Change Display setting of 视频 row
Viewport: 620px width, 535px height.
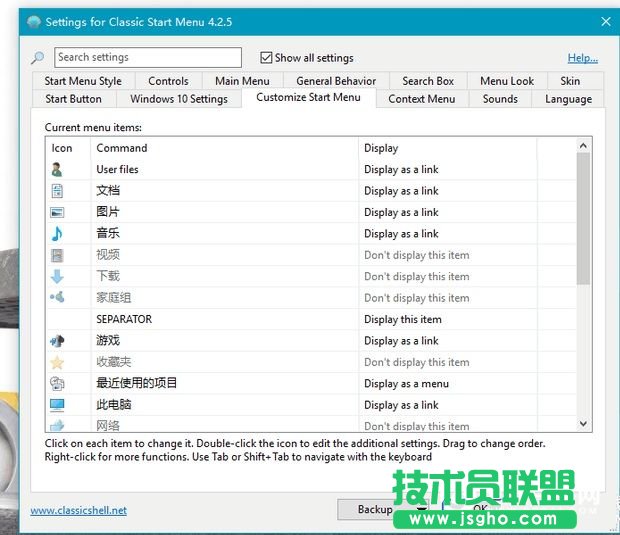[x=448, y=255]
